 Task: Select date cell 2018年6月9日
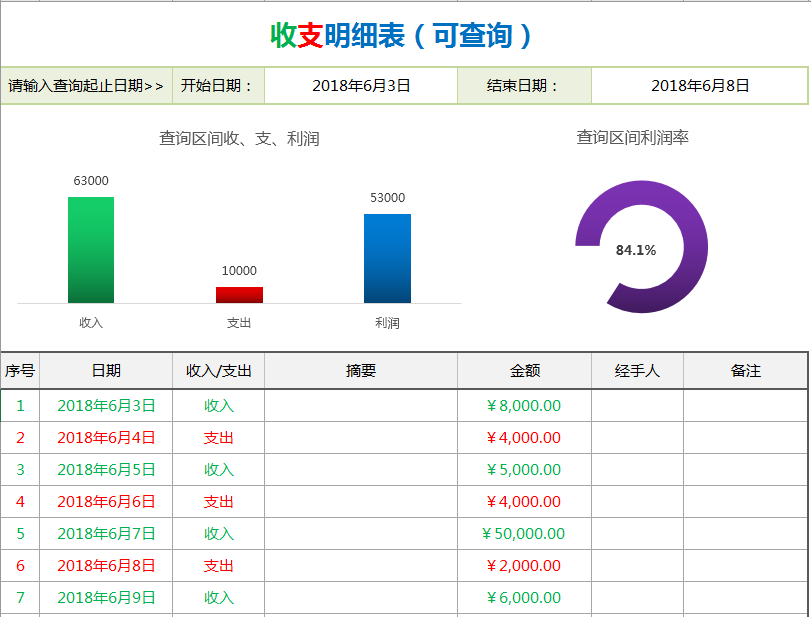pyautogui.click(x=106, y=598)
